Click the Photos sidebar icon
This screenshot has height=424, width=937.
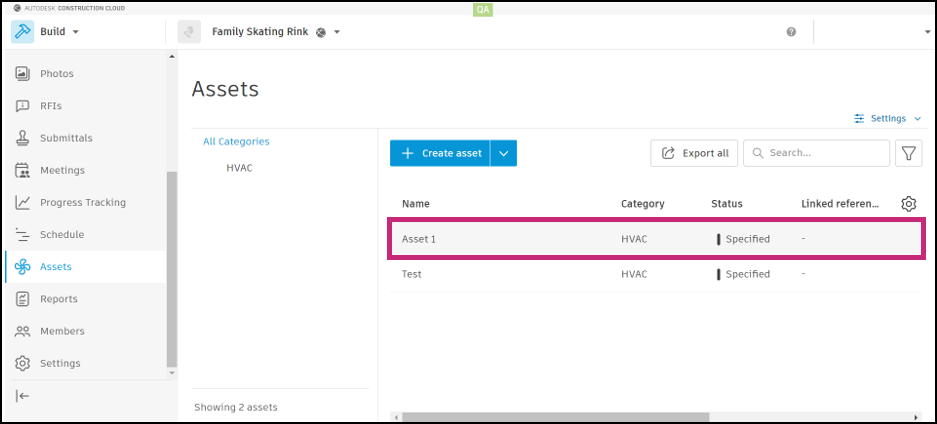(23, 74)
